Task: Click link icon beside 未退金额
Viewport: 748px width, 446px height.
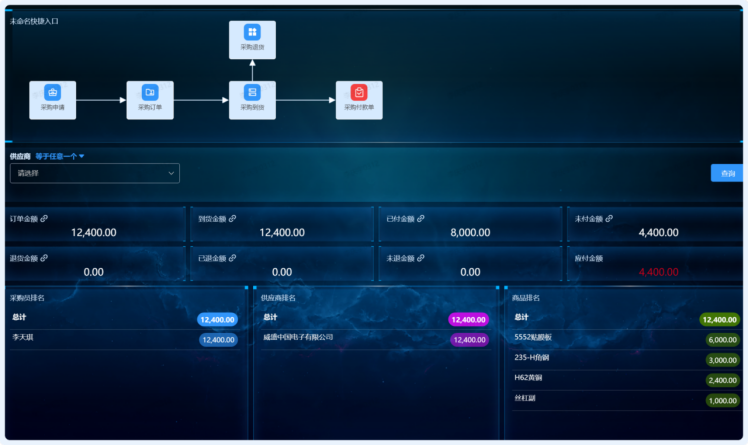Action: (421, 258)
